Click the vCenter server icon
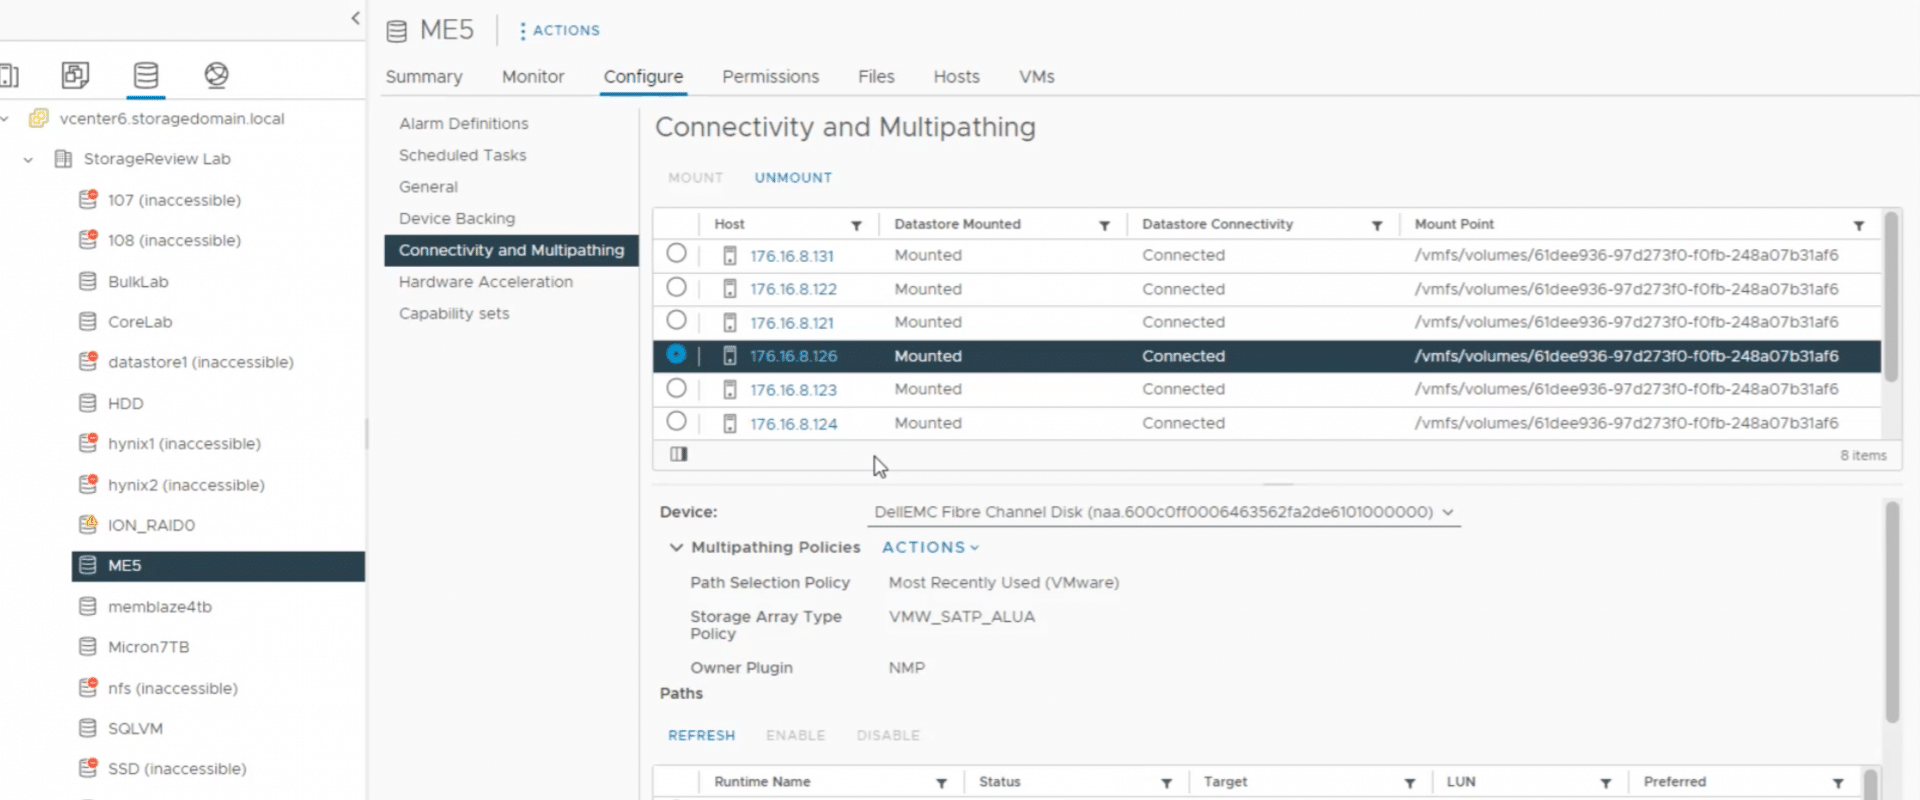 [x=39, y=118]
